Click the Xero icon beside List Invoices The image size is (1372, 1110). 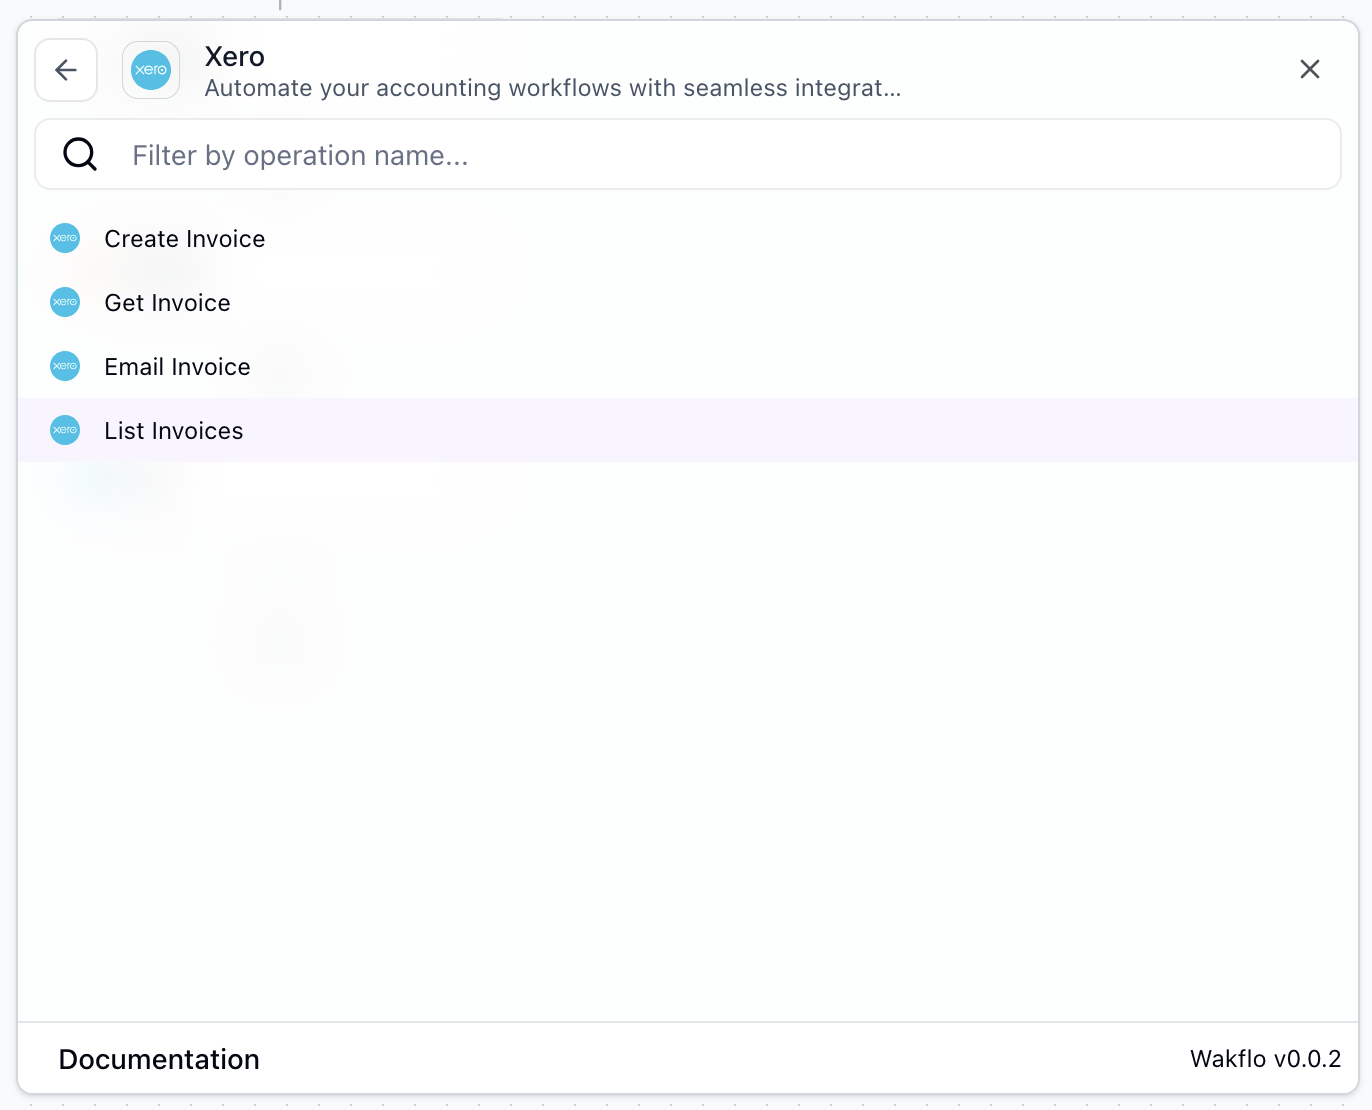pyautogui.click(x=64, y=430)
